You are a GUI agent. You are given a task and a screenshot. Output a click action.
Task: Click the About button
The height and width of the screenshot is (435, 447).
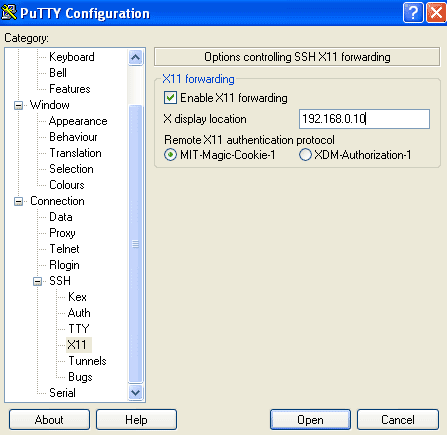(x=49, y=420)
